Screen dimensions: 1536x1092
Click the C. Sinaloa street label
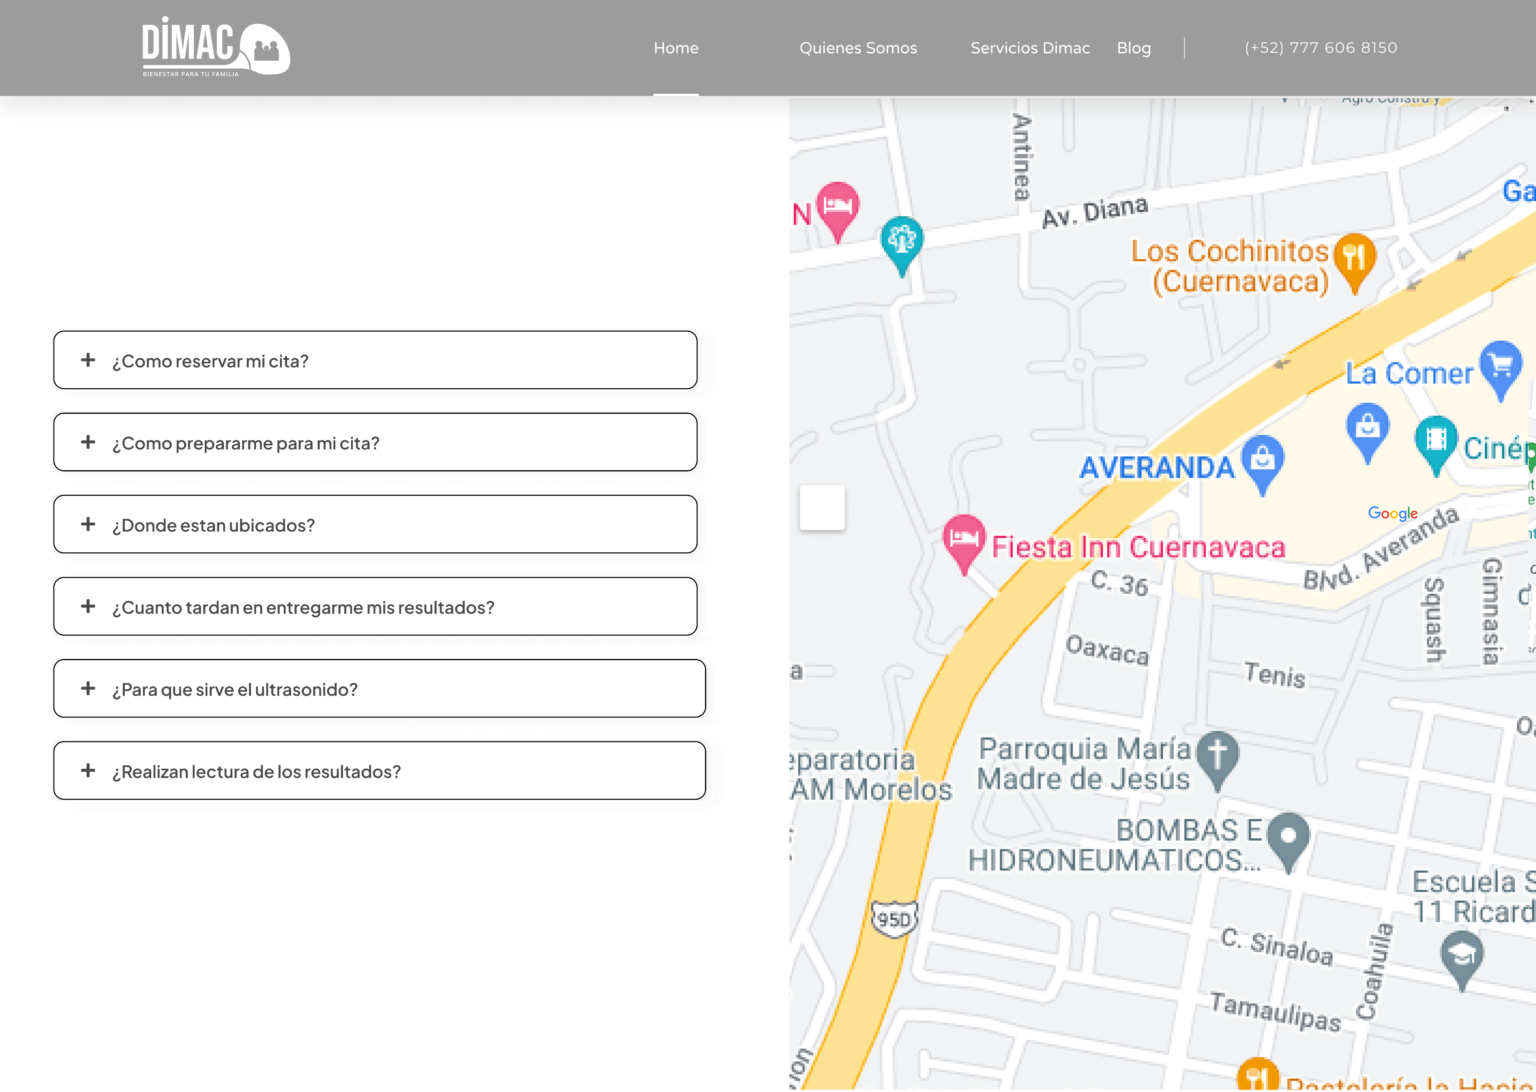(x=1277, y=946)
